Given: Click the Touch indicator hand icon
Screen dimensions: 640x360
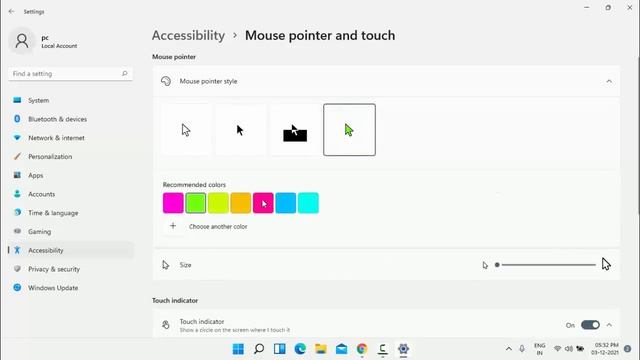Looking at the screenshot, I should pyautogui.click(x=166, y=325).
